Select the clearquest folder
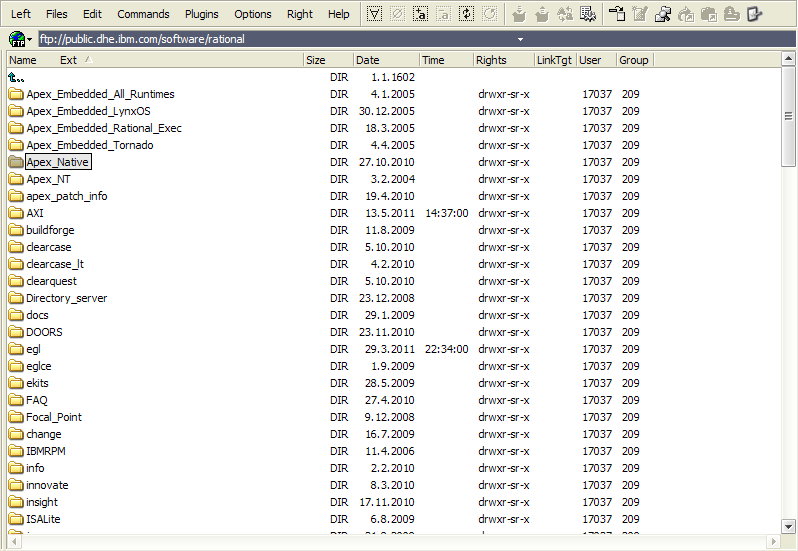 pyautogui.click(x=51, y=281)
